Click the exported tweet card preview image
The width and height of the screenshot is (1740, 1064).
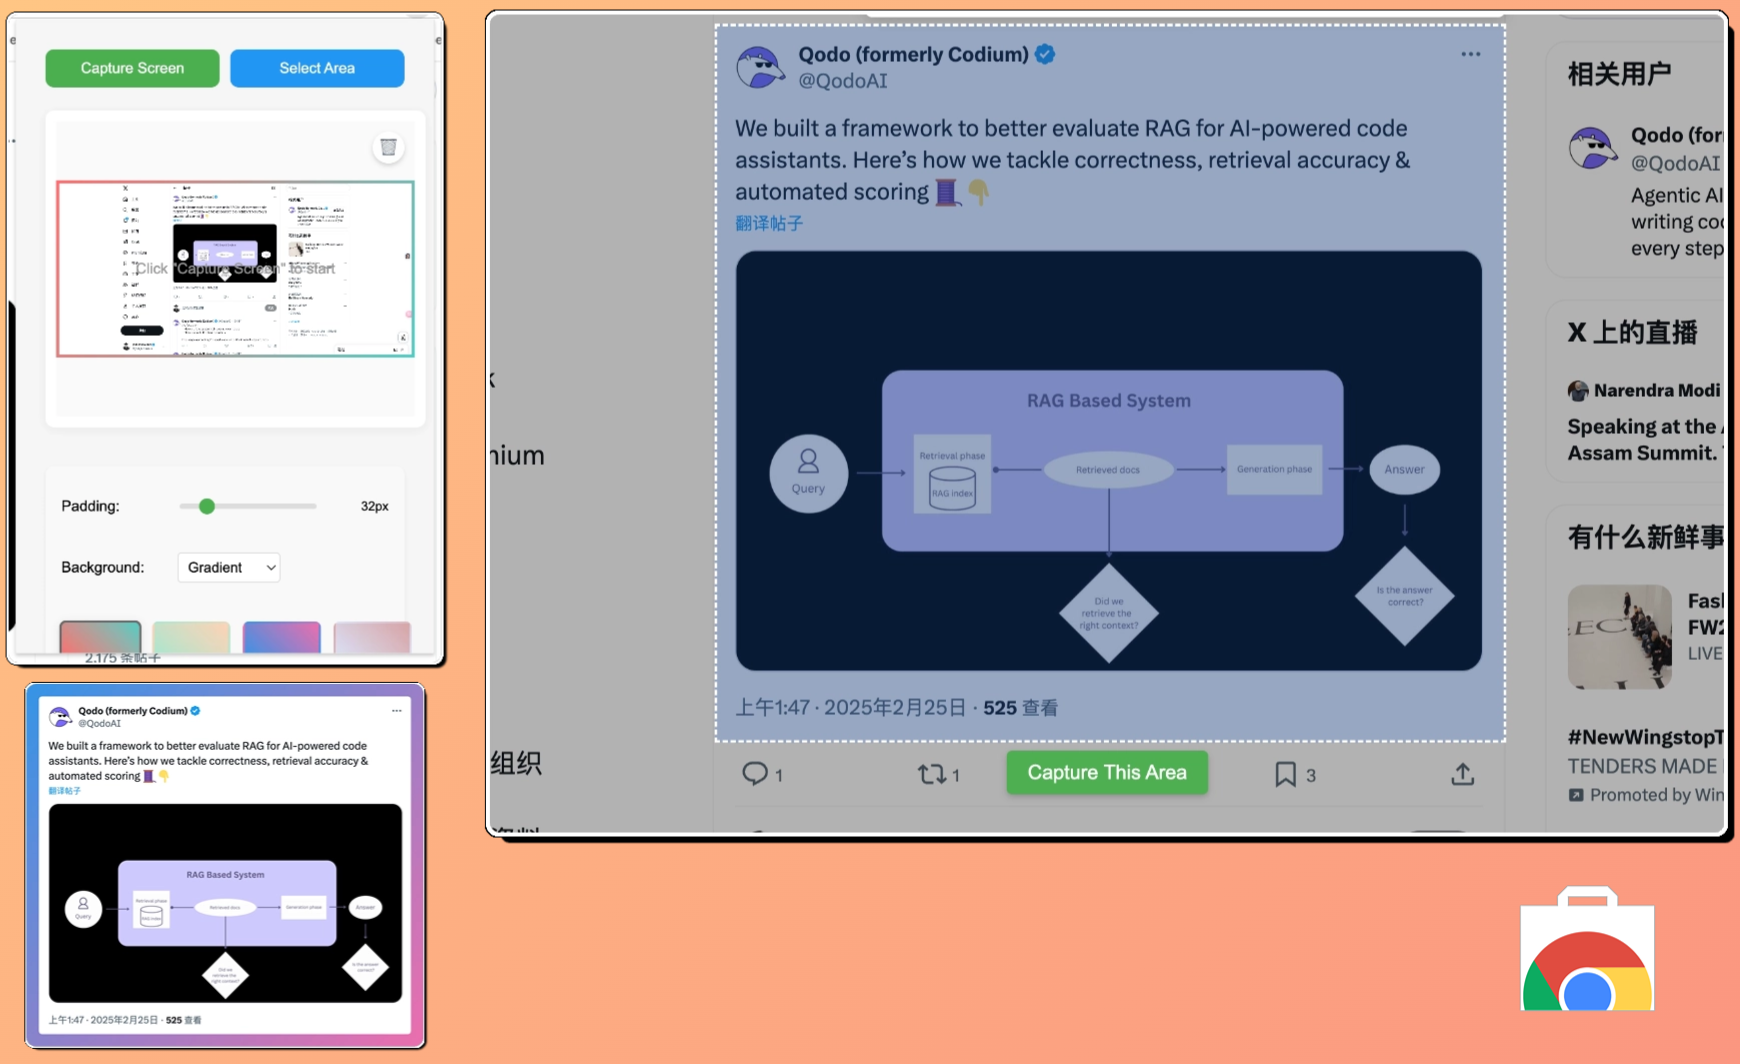225,865
